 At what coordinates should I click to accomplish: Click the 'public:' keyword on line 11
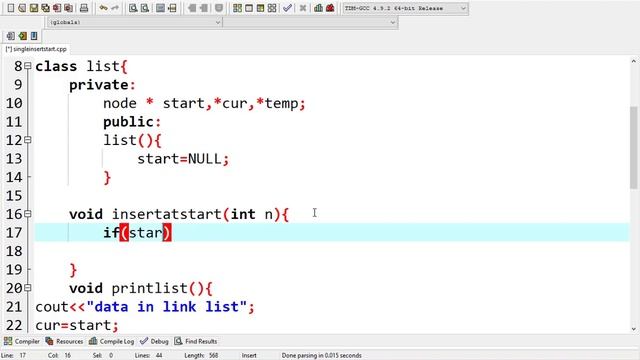coord(132,122)
